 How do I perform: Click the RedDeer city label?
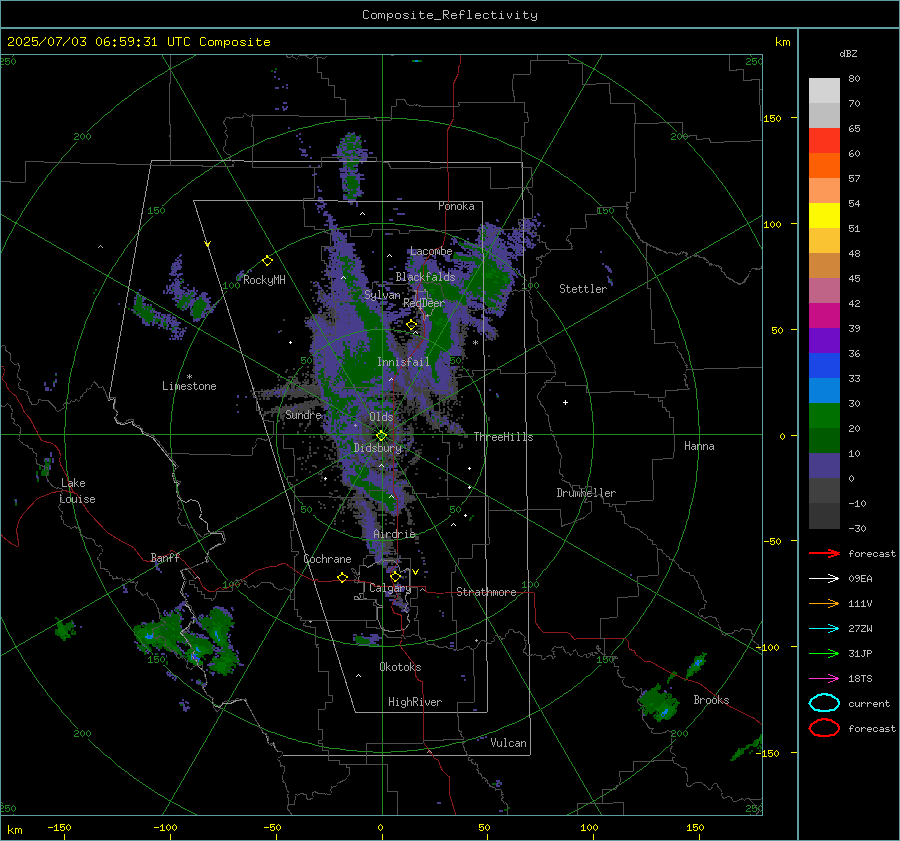pos(424,303)
